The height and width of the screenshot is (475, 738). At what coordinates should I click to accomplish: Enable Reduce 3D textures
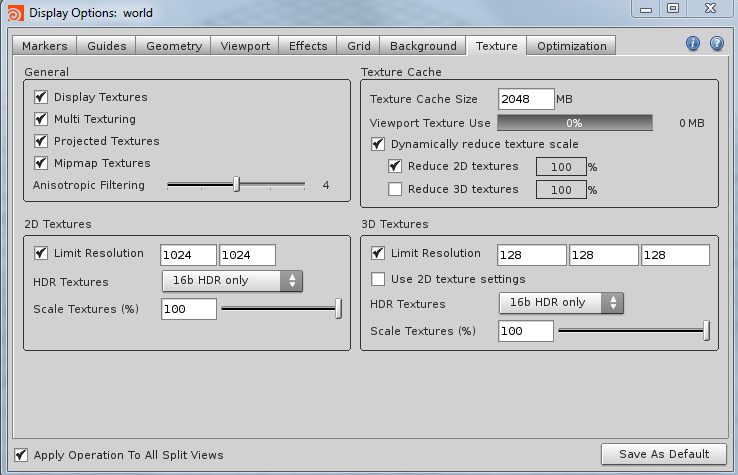(x=395, y=189)
